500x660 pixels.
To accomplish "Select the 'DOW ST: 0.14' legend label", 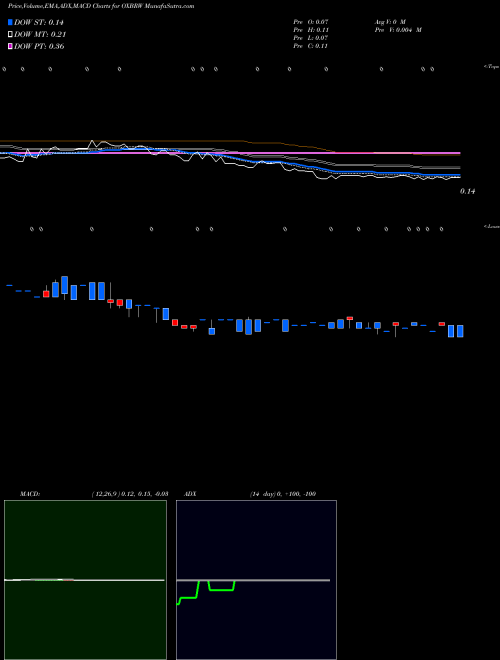I will pyautogui.click(x=39, y=22).
